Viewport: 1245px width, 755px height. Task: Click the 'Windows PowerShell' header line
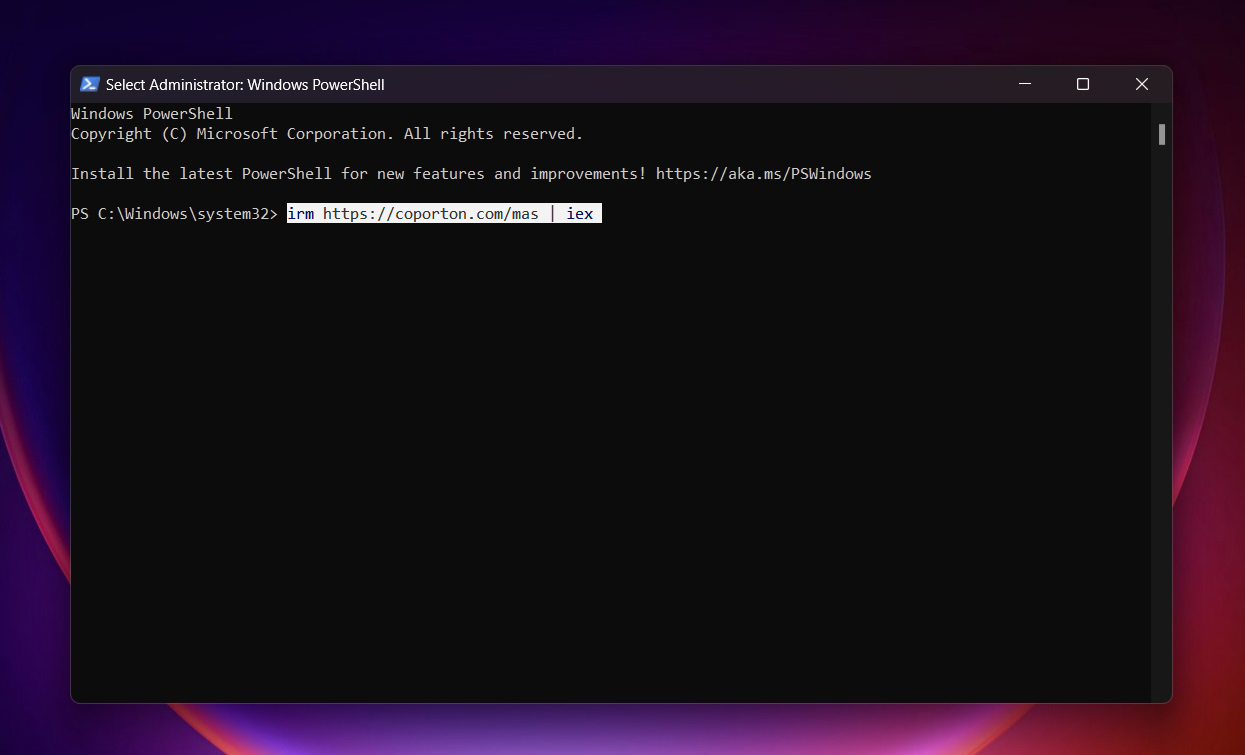(x=151, y=114)
